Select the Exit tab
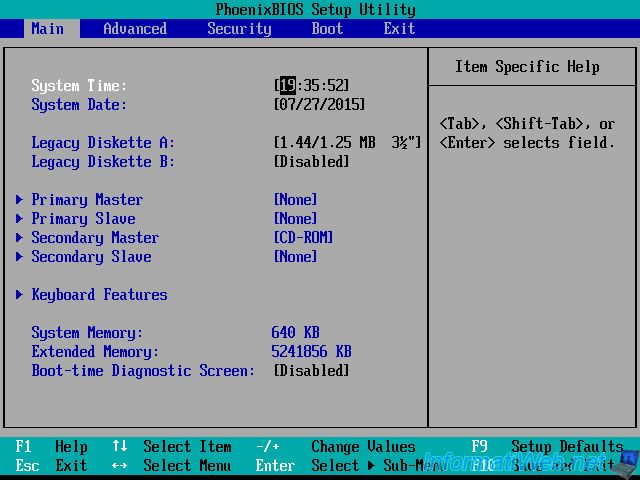This screenshot has height=480, width=640. click(399, 29)
